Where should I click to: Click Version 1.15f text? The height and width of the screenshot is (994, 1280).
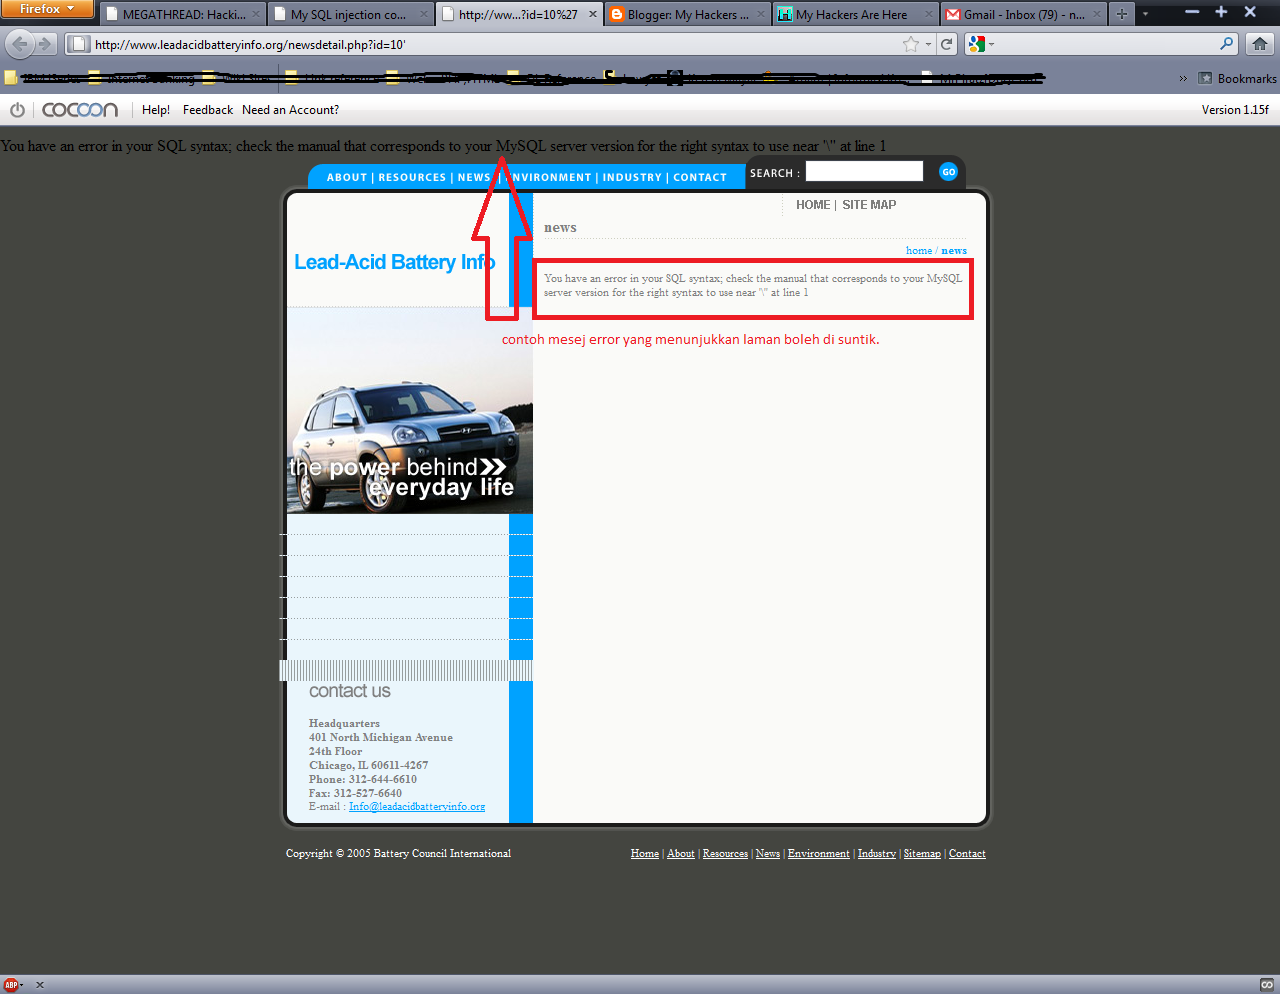[x=1235, y=110]
